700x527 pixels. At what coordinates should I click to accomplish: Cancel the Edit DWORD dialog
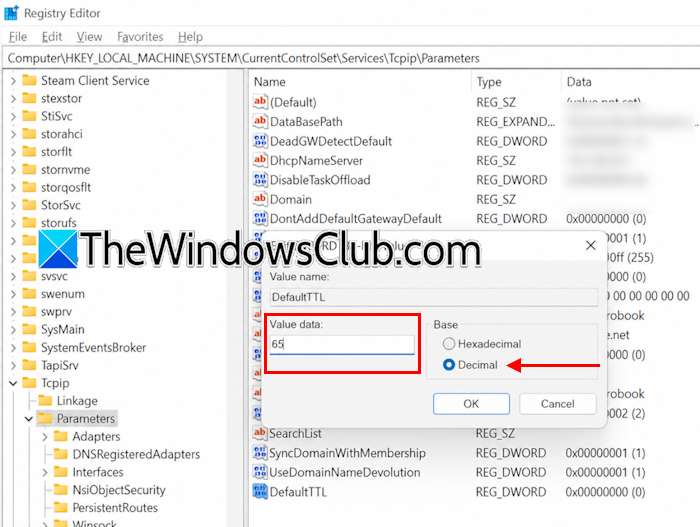[558, 404]
